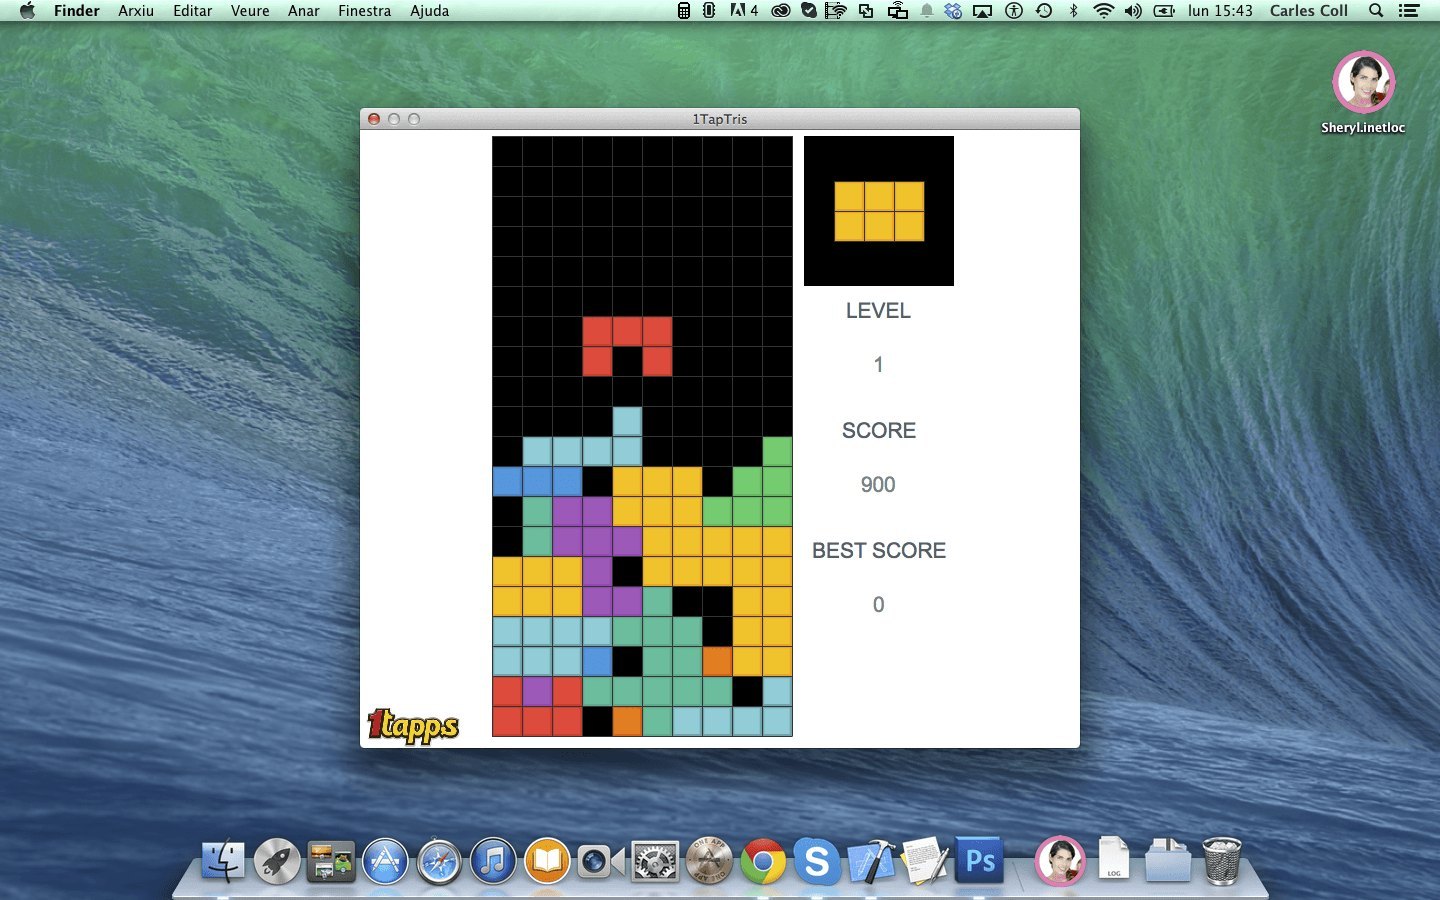Click the clock showing lun 15:43
Screen dimensions: 1440x900
pyautogui.click(x=1222, y=11)
